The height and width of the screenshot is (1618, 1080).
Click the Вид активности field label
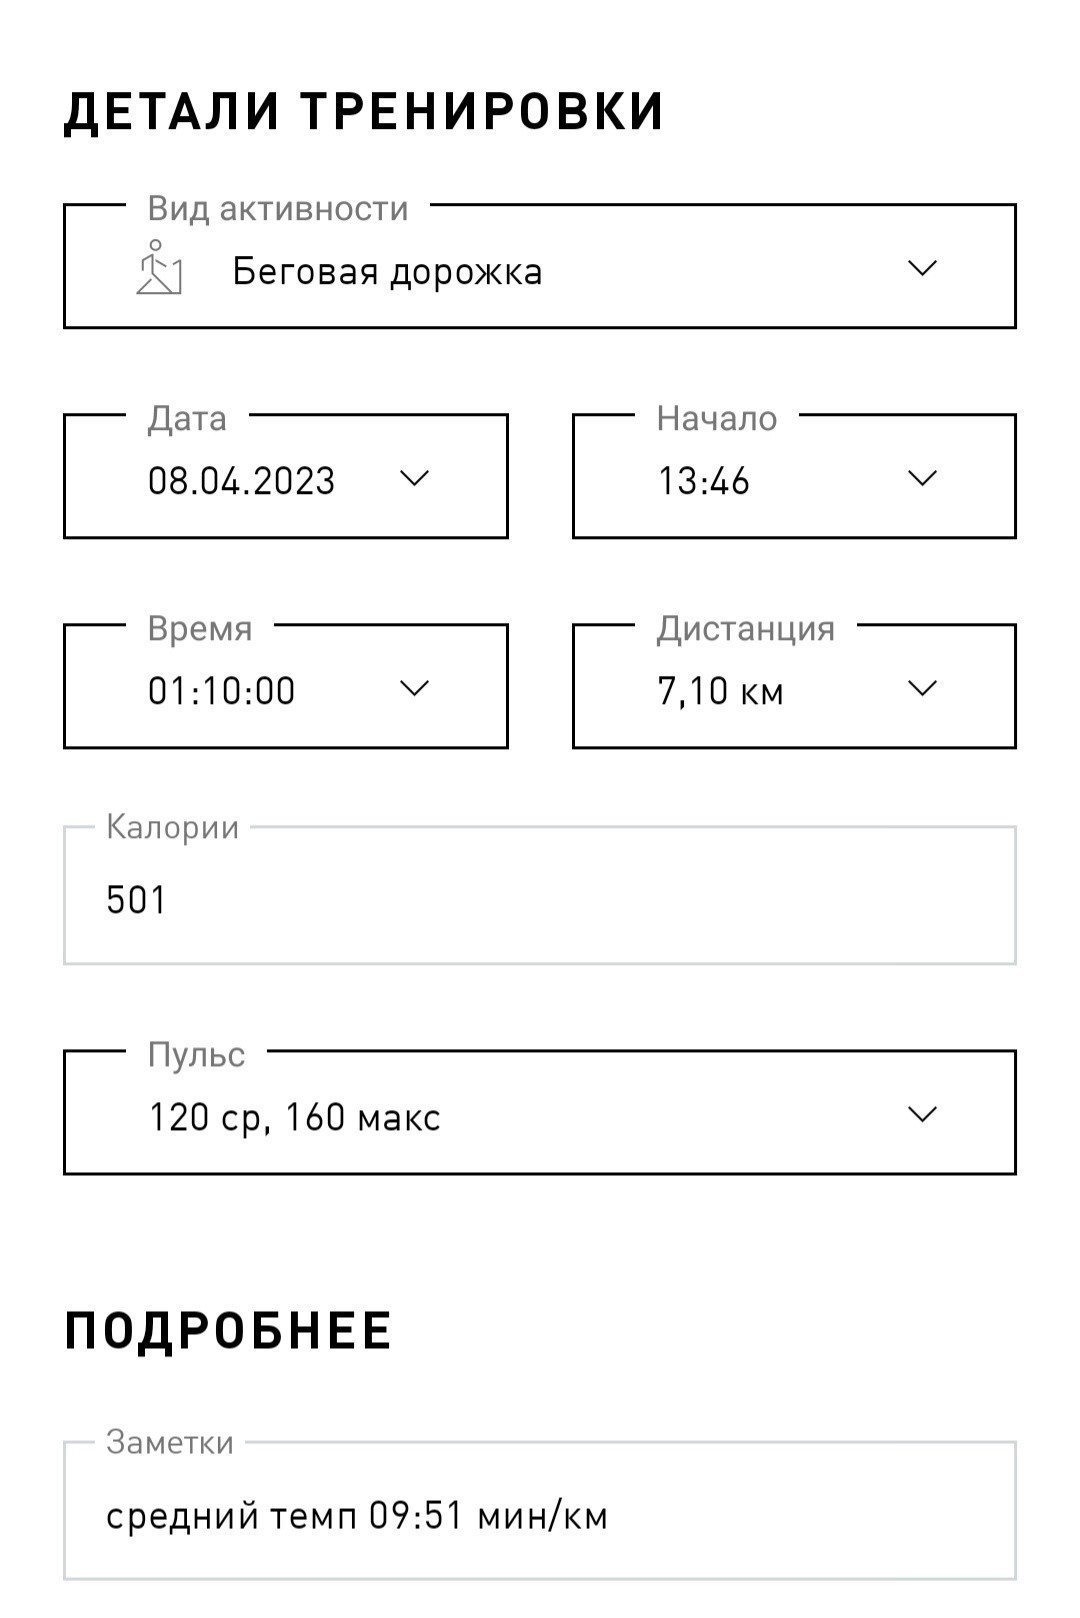coord(278,208)
